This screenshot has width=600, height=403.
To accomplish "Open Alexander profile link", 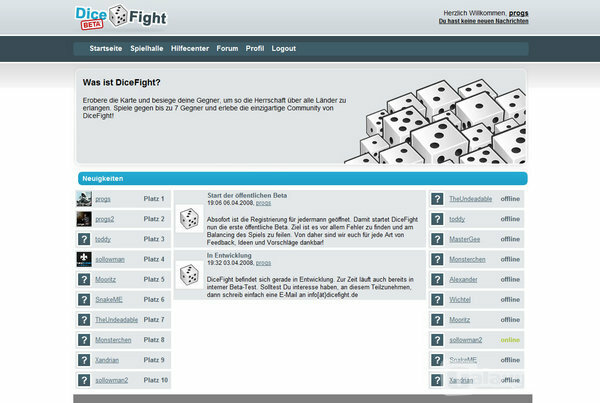I will click(x=463, y=279).
